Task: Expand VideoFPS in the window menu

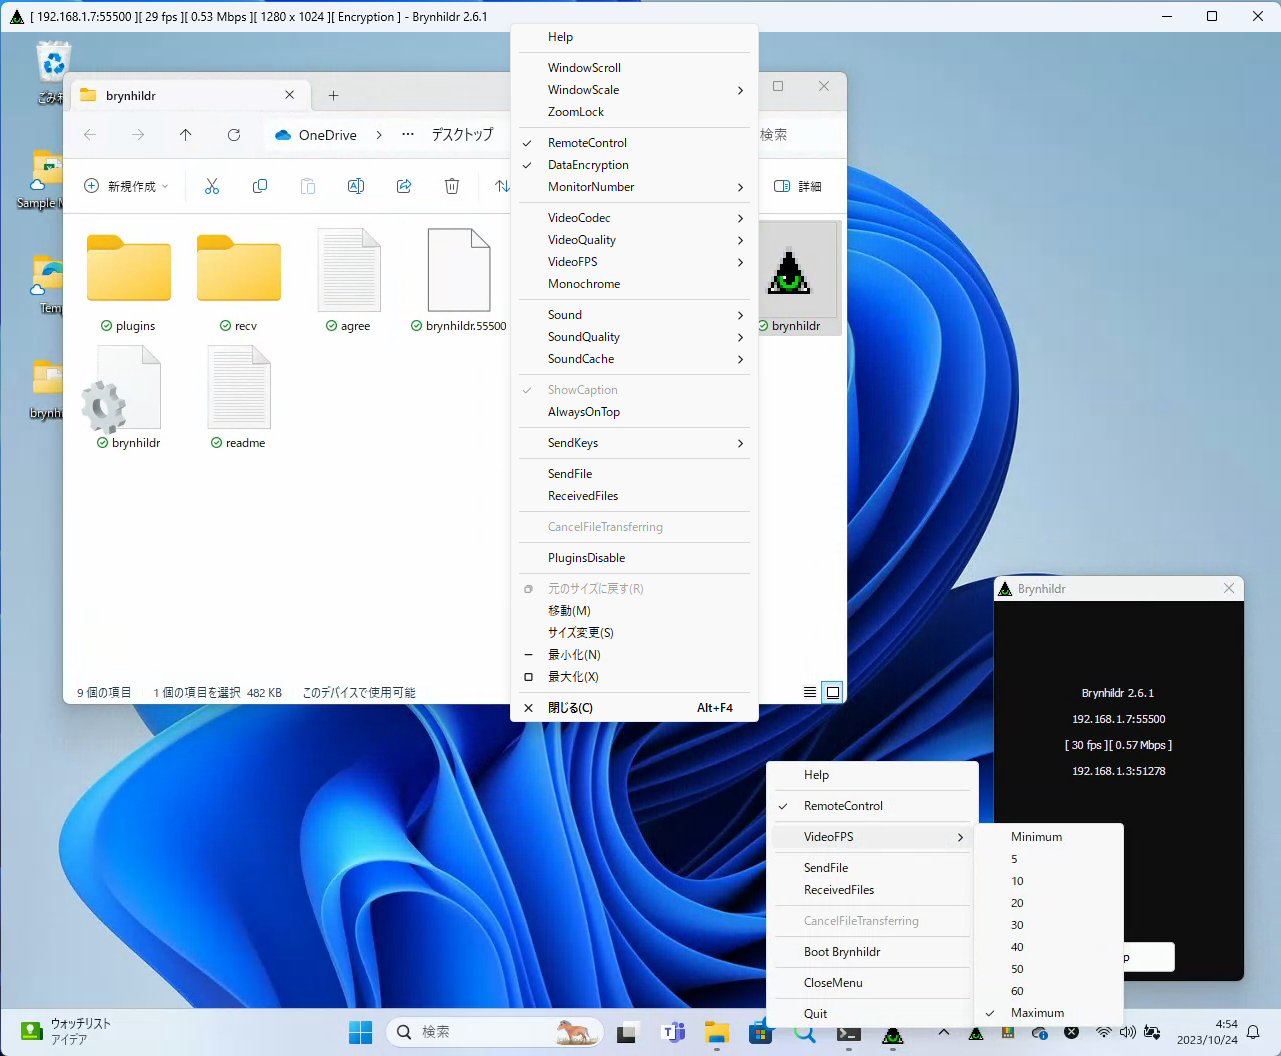Action: point(634,262)
